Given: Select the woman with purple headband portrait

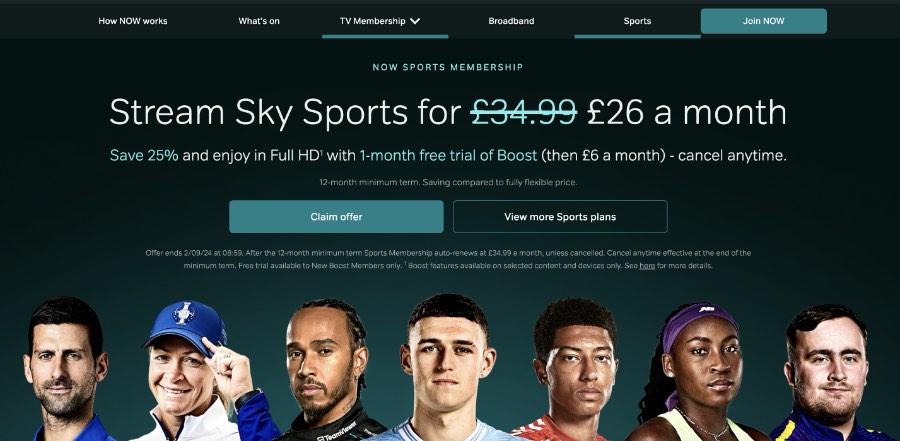Looking at the screenshot, I should pos(696,372).
